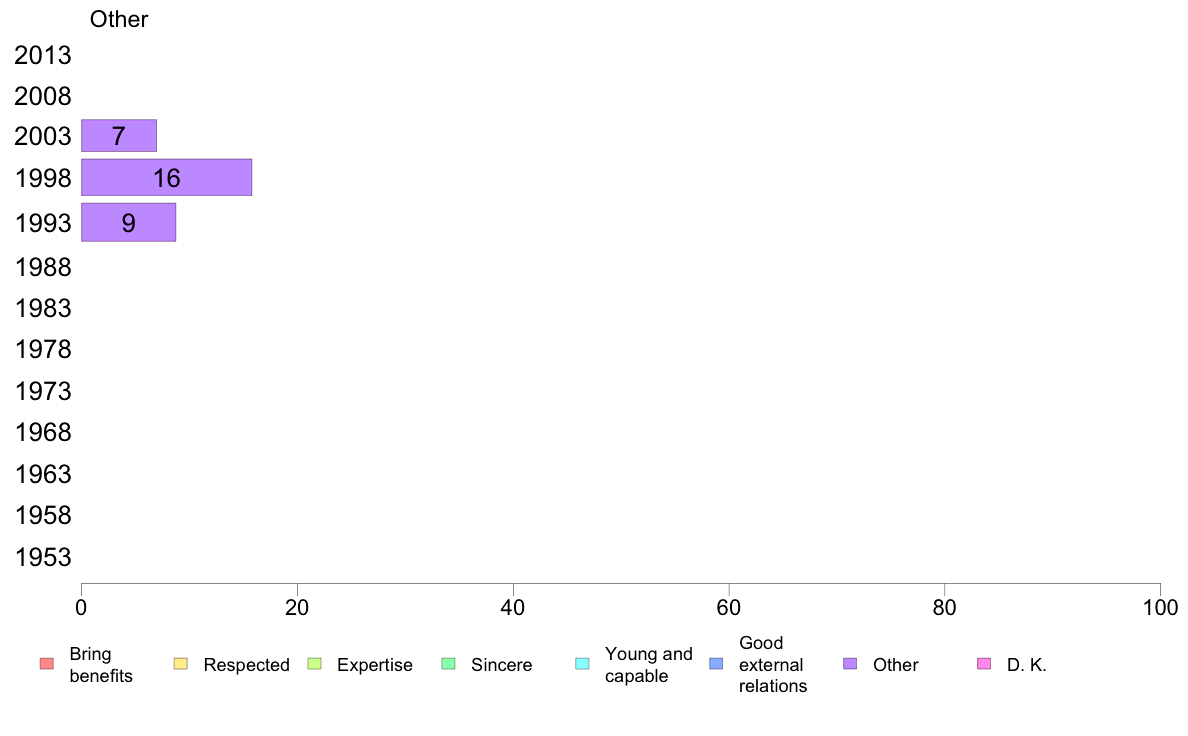This screenshot has width=1188, height=736.
Task: Click the D. K. pink legend swatch
Action: (x=984, y=664)
